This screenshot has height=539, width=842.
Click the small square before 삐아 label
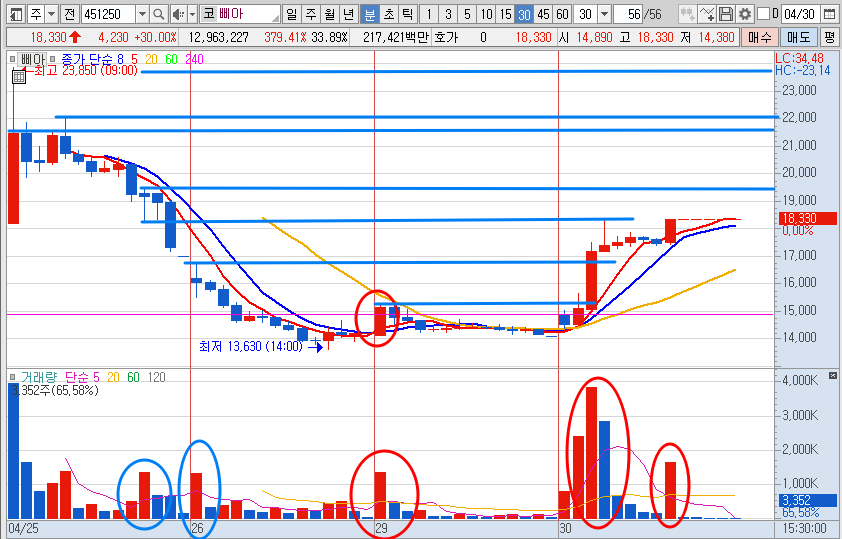[x=12, y=59]
